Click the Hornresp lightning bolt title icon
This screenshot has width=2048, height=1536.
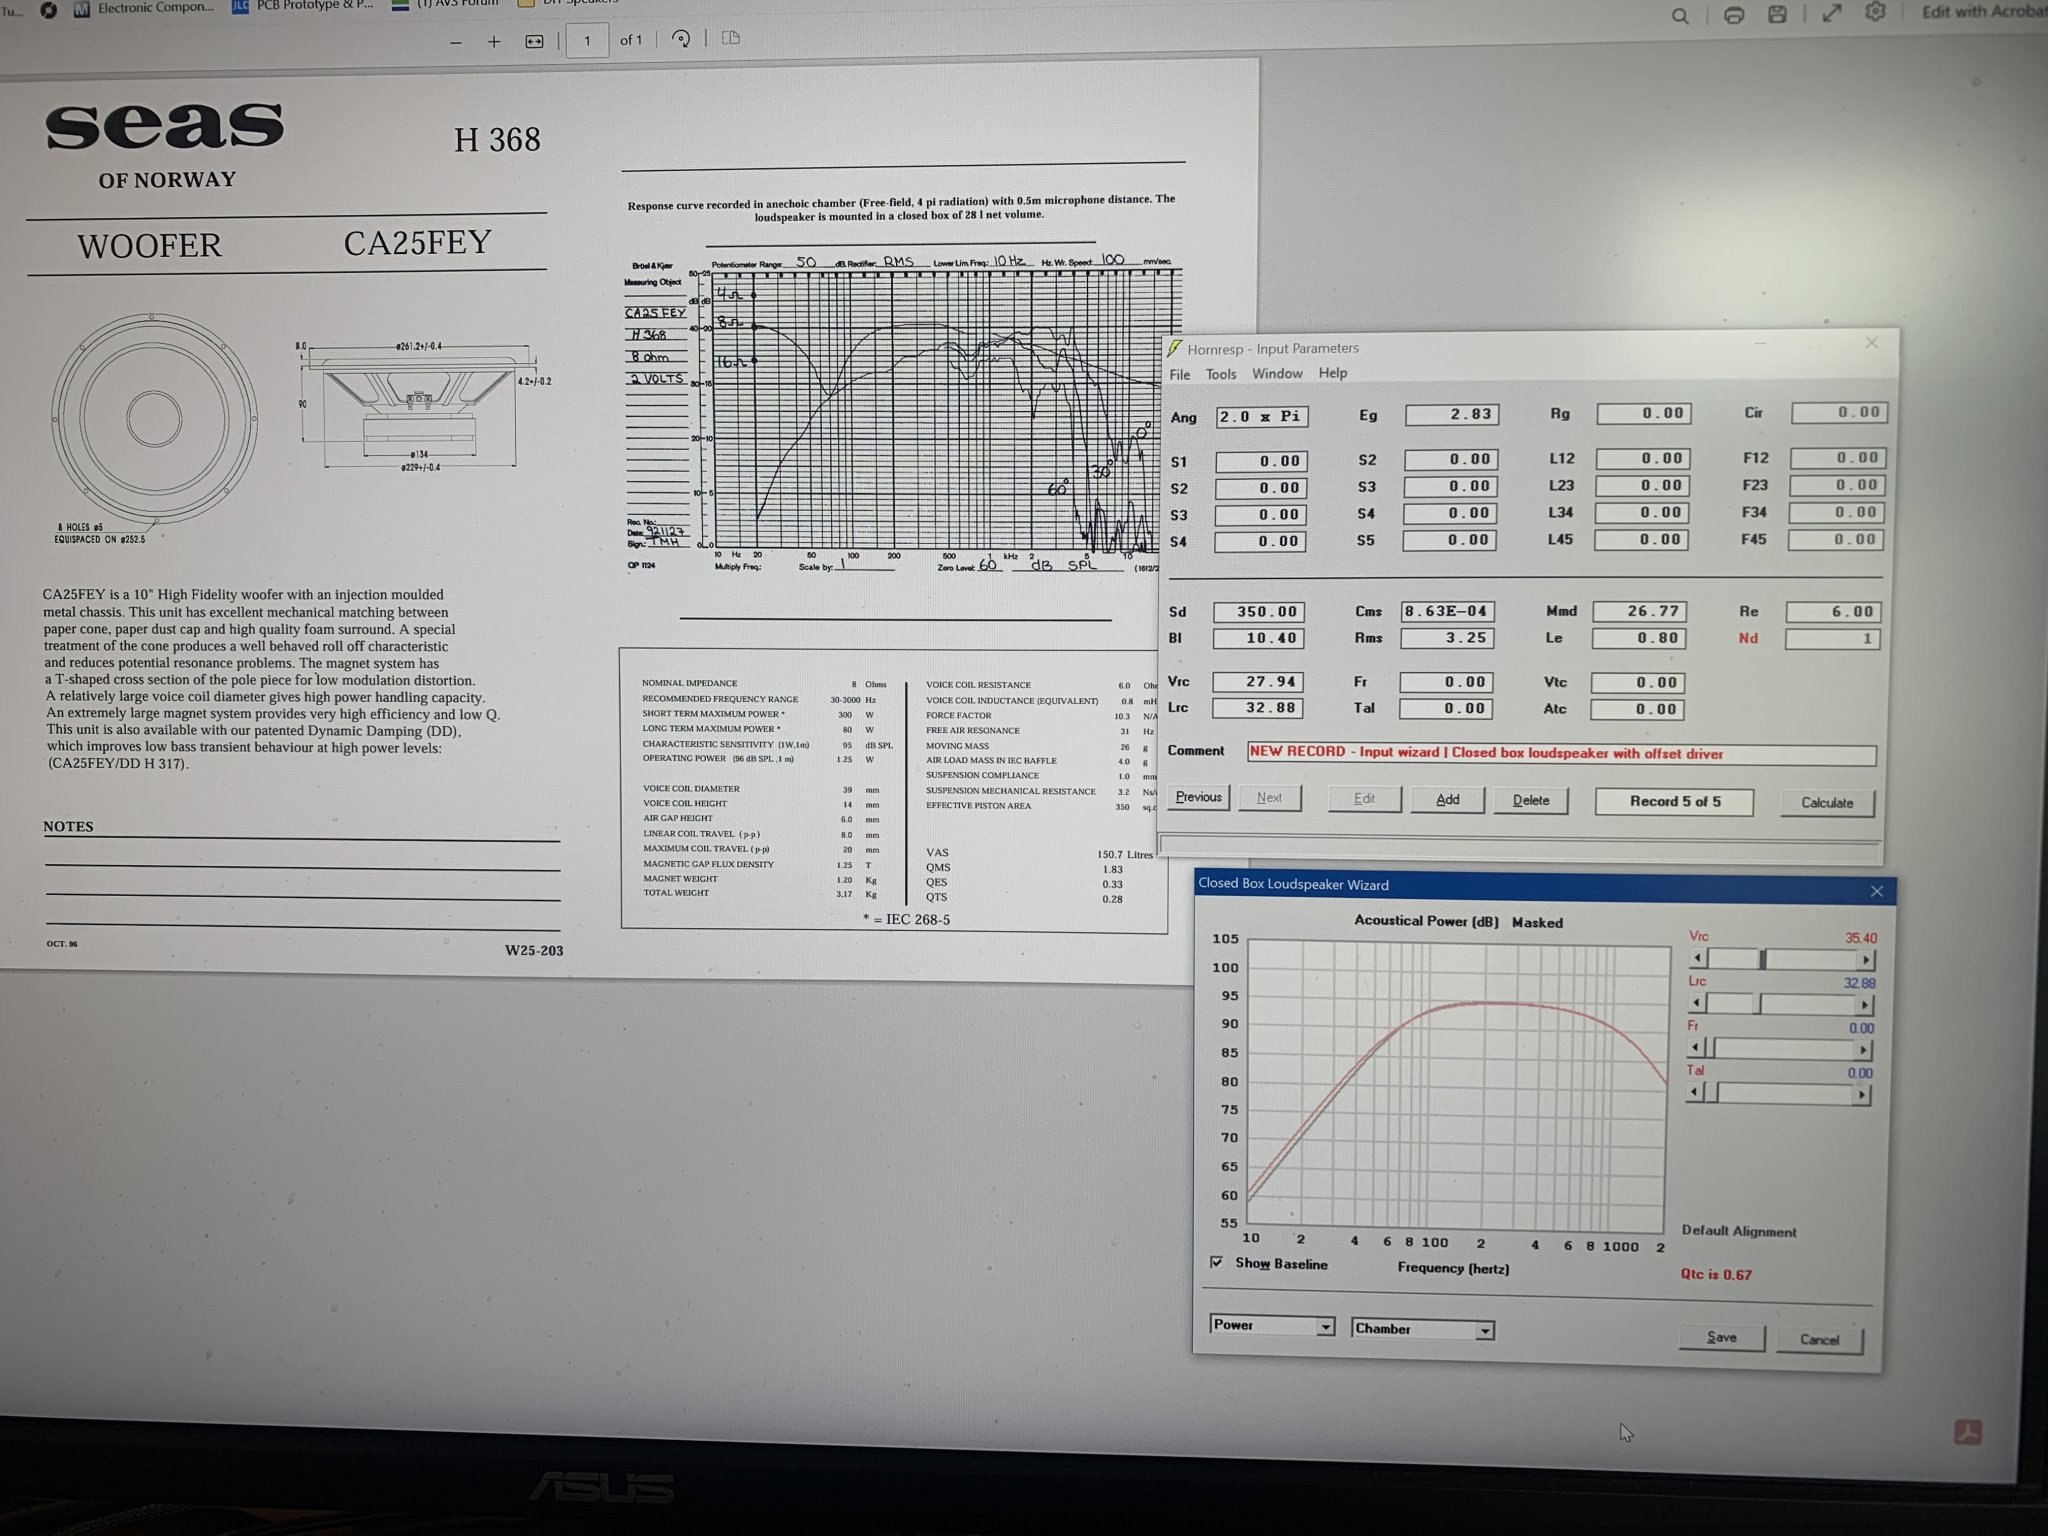[x=1175, y=348]
